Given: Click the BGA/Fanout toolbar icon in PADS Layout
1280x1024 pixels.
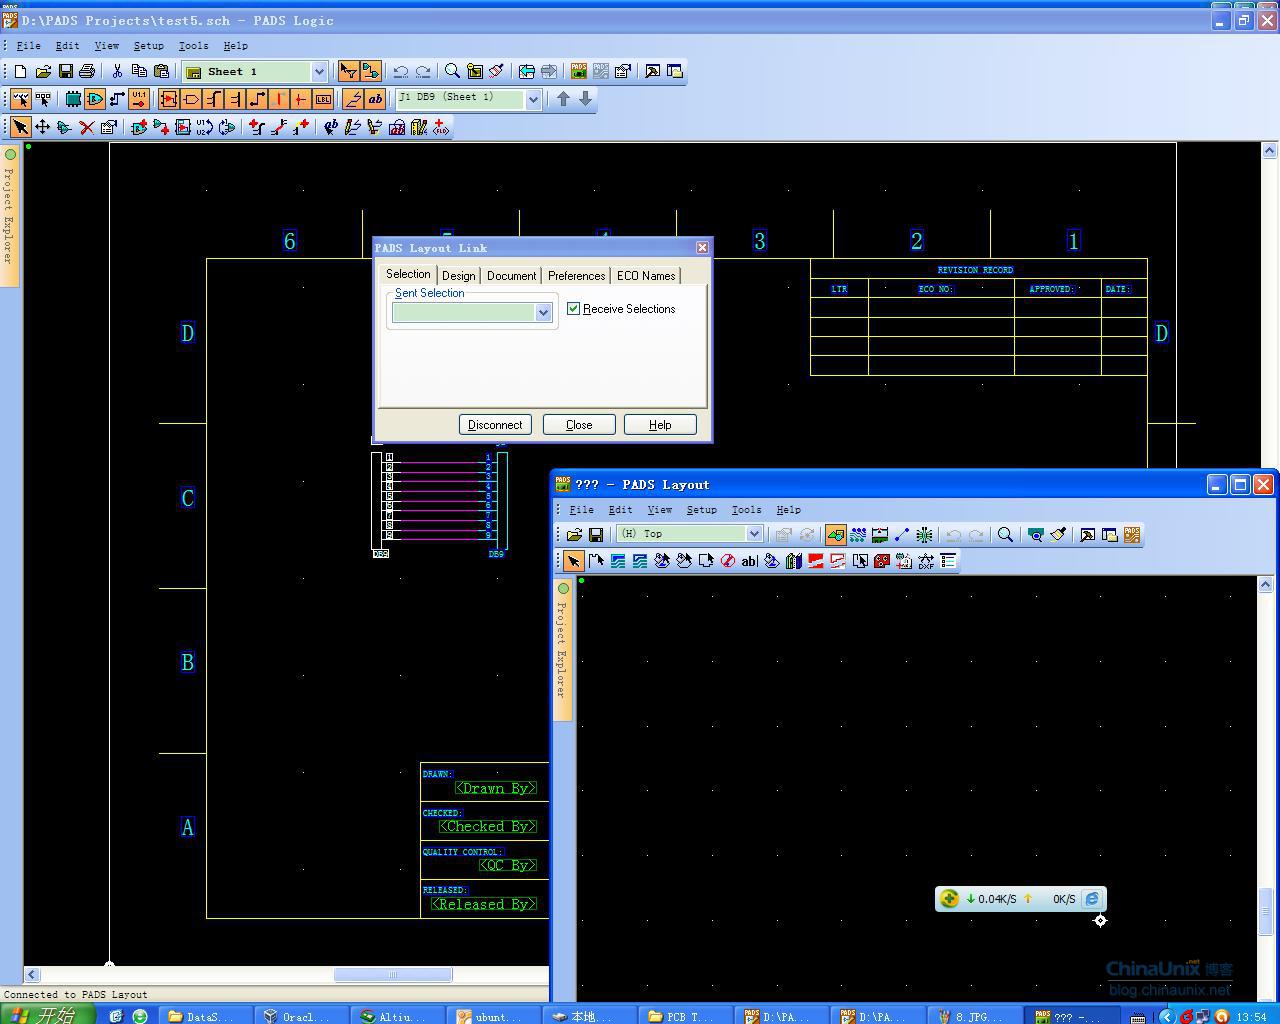Looking at the screenshot, I should click(924, 535).
